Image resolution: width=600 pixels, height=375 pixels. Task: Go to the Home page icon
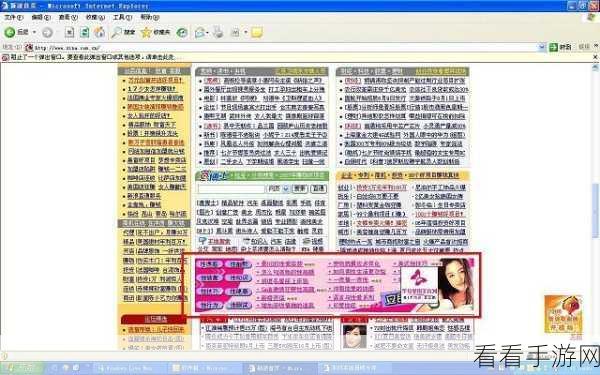99,33
